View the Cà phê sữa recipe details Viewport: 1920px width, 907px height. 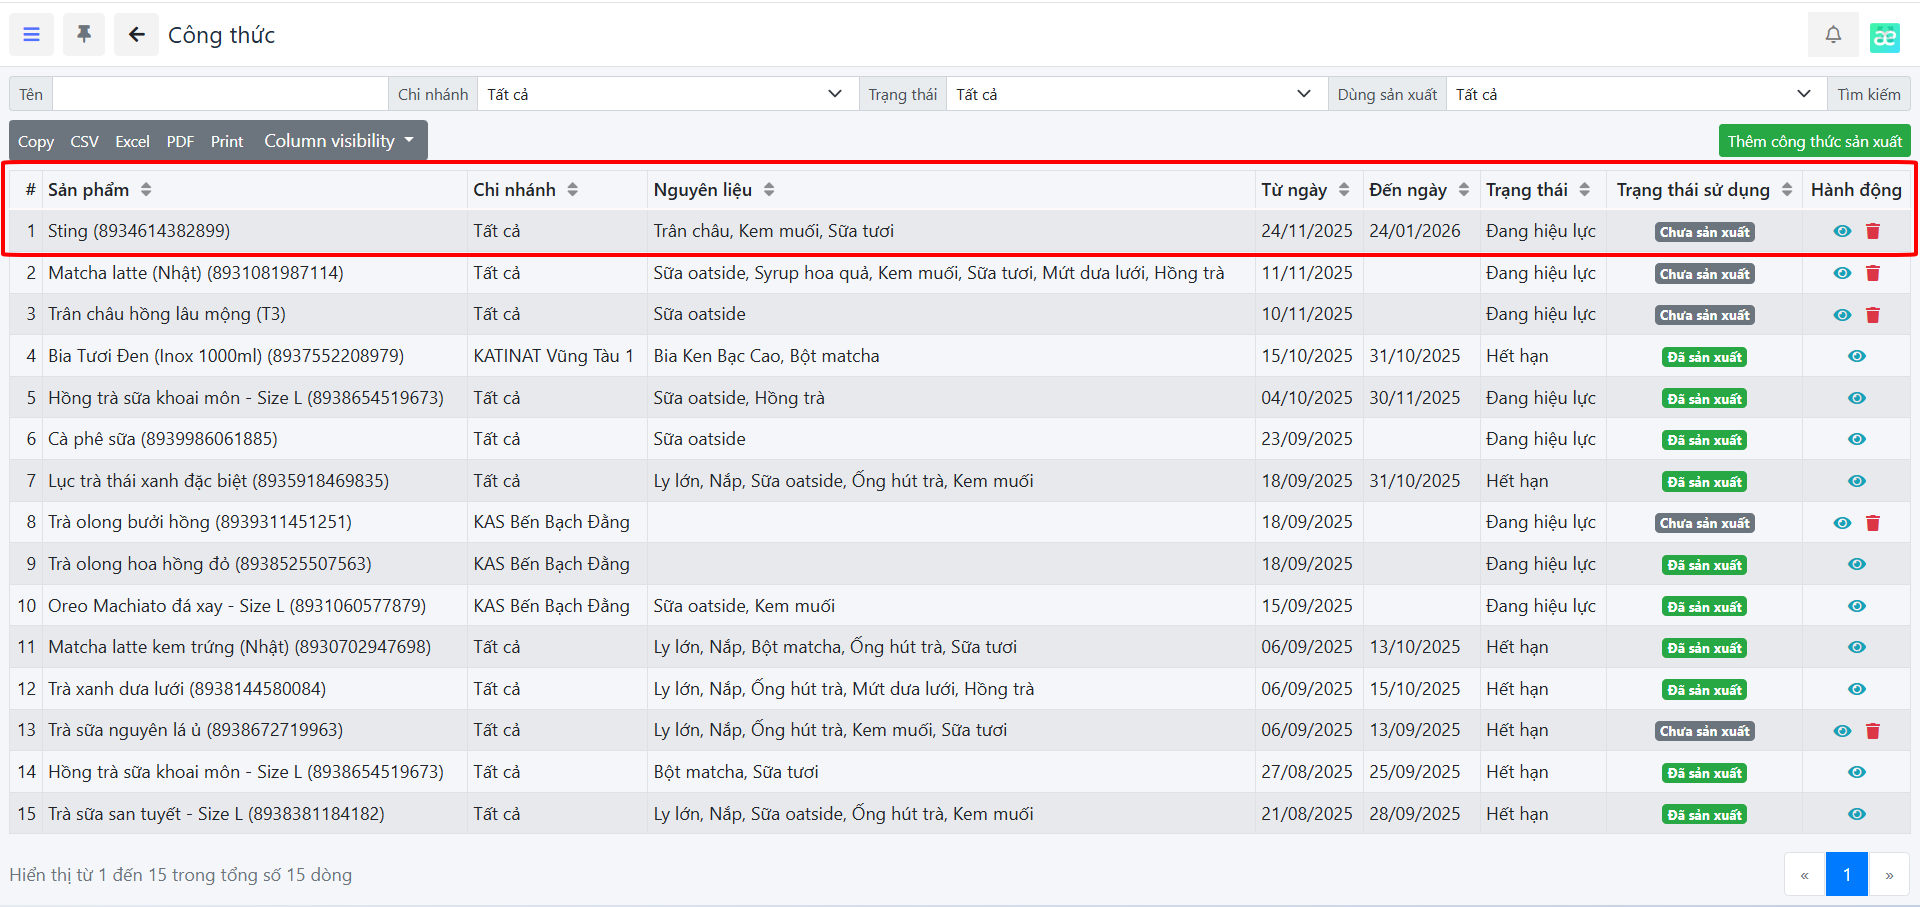(1856, 439)
